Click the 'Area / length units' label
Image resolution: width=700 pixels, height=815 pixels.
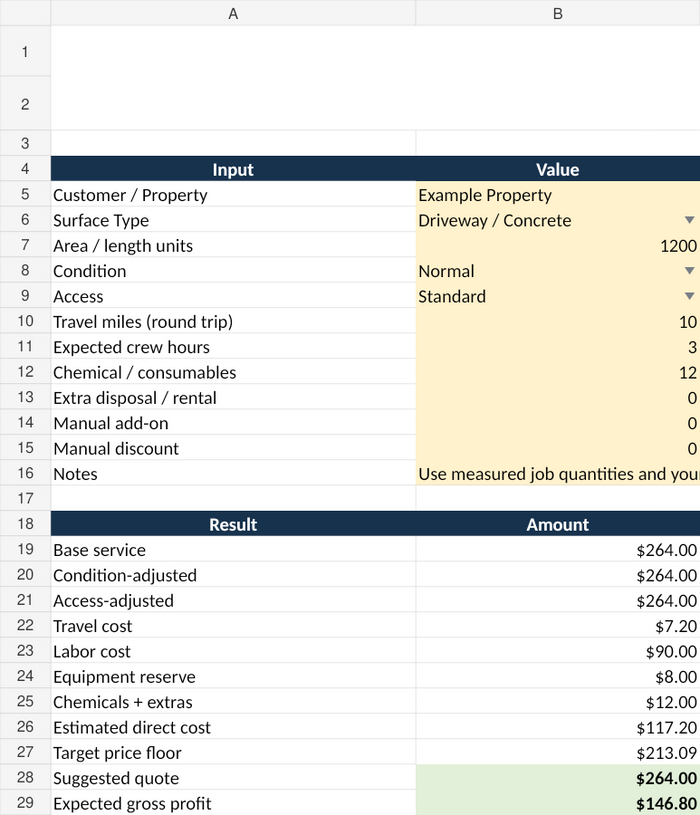tap(123, 246)
